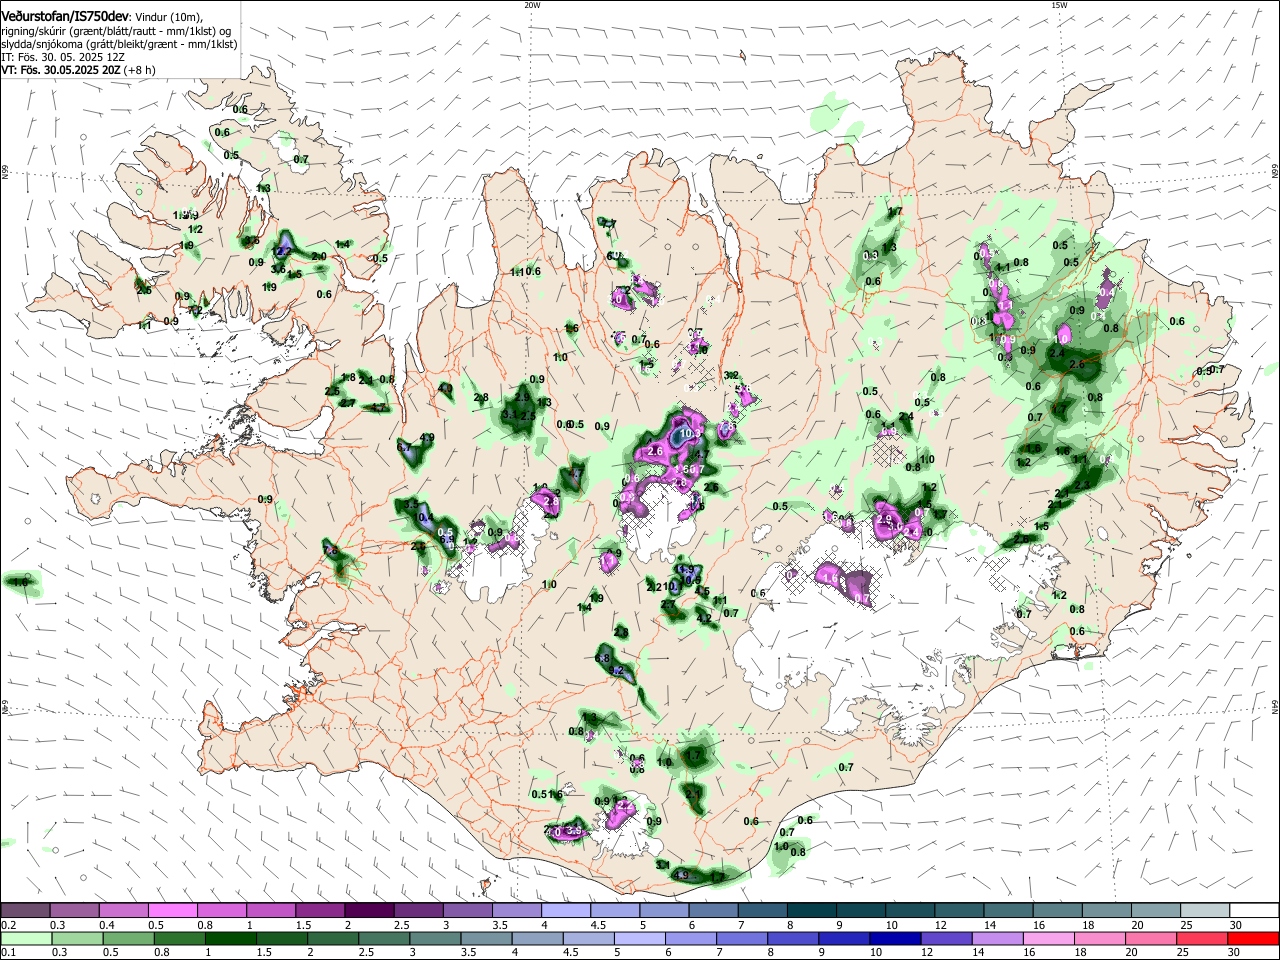
Task: Click the 20W longitude label
Action: (531, 5)
